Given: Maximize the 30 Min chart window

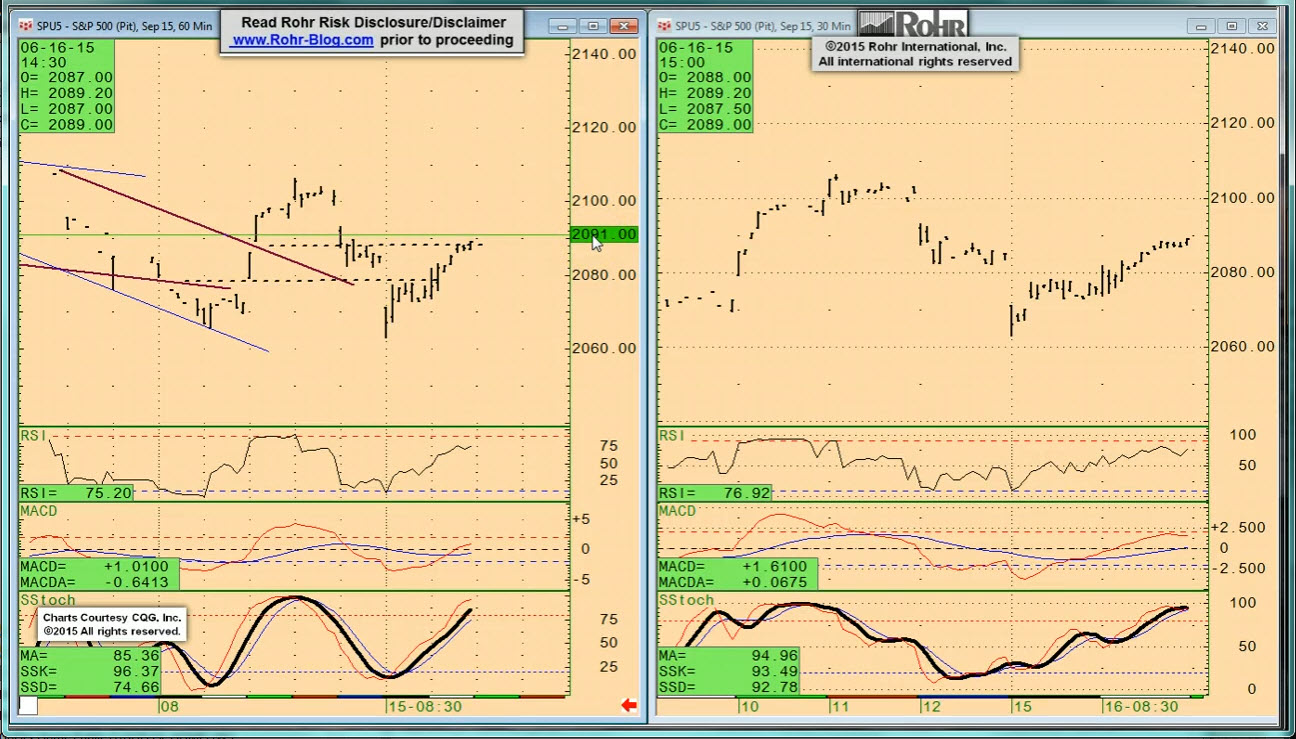Looking at the screenshot, I should 1232,26.
